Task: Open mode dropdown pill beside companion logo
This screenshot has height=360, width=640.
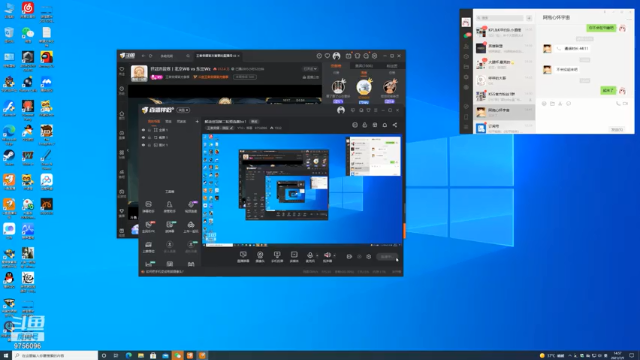Action: (x=183, y=110)
